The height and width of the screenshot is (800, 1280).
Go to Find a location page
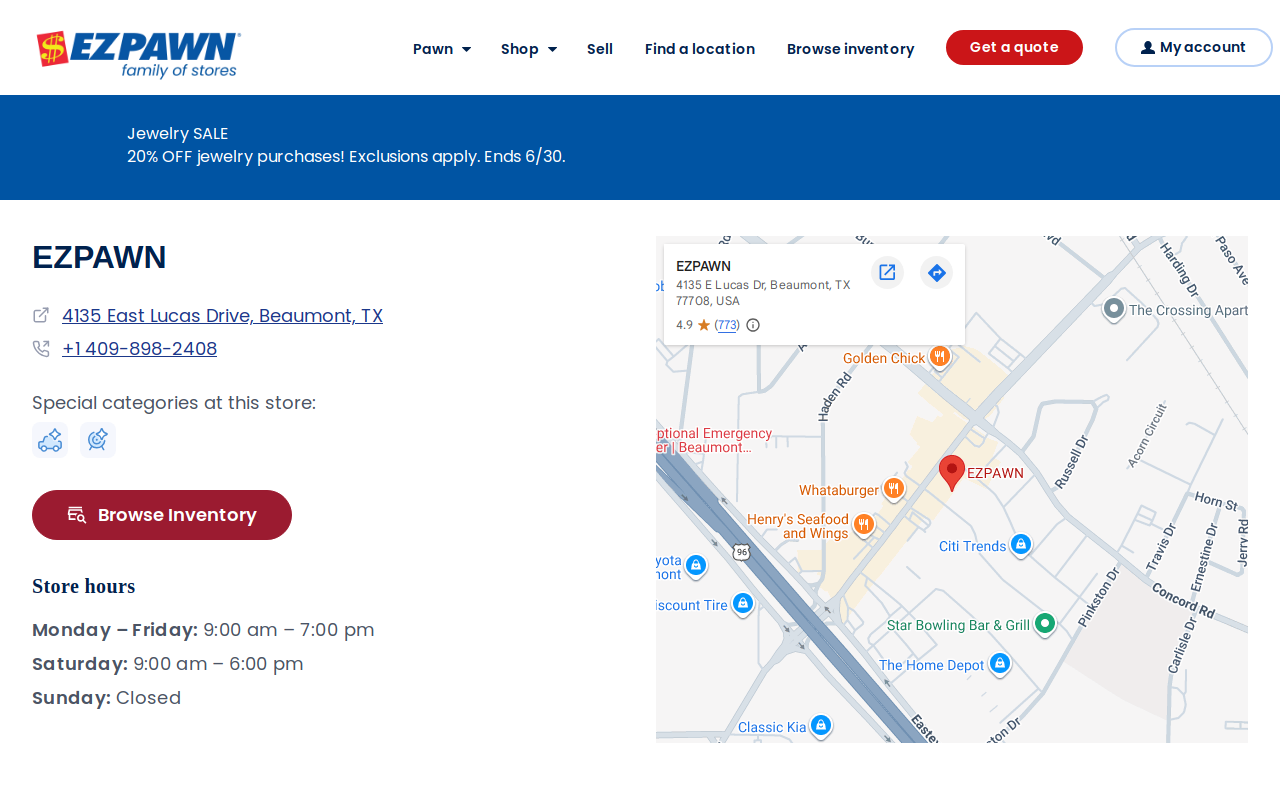tap(700, 49)
